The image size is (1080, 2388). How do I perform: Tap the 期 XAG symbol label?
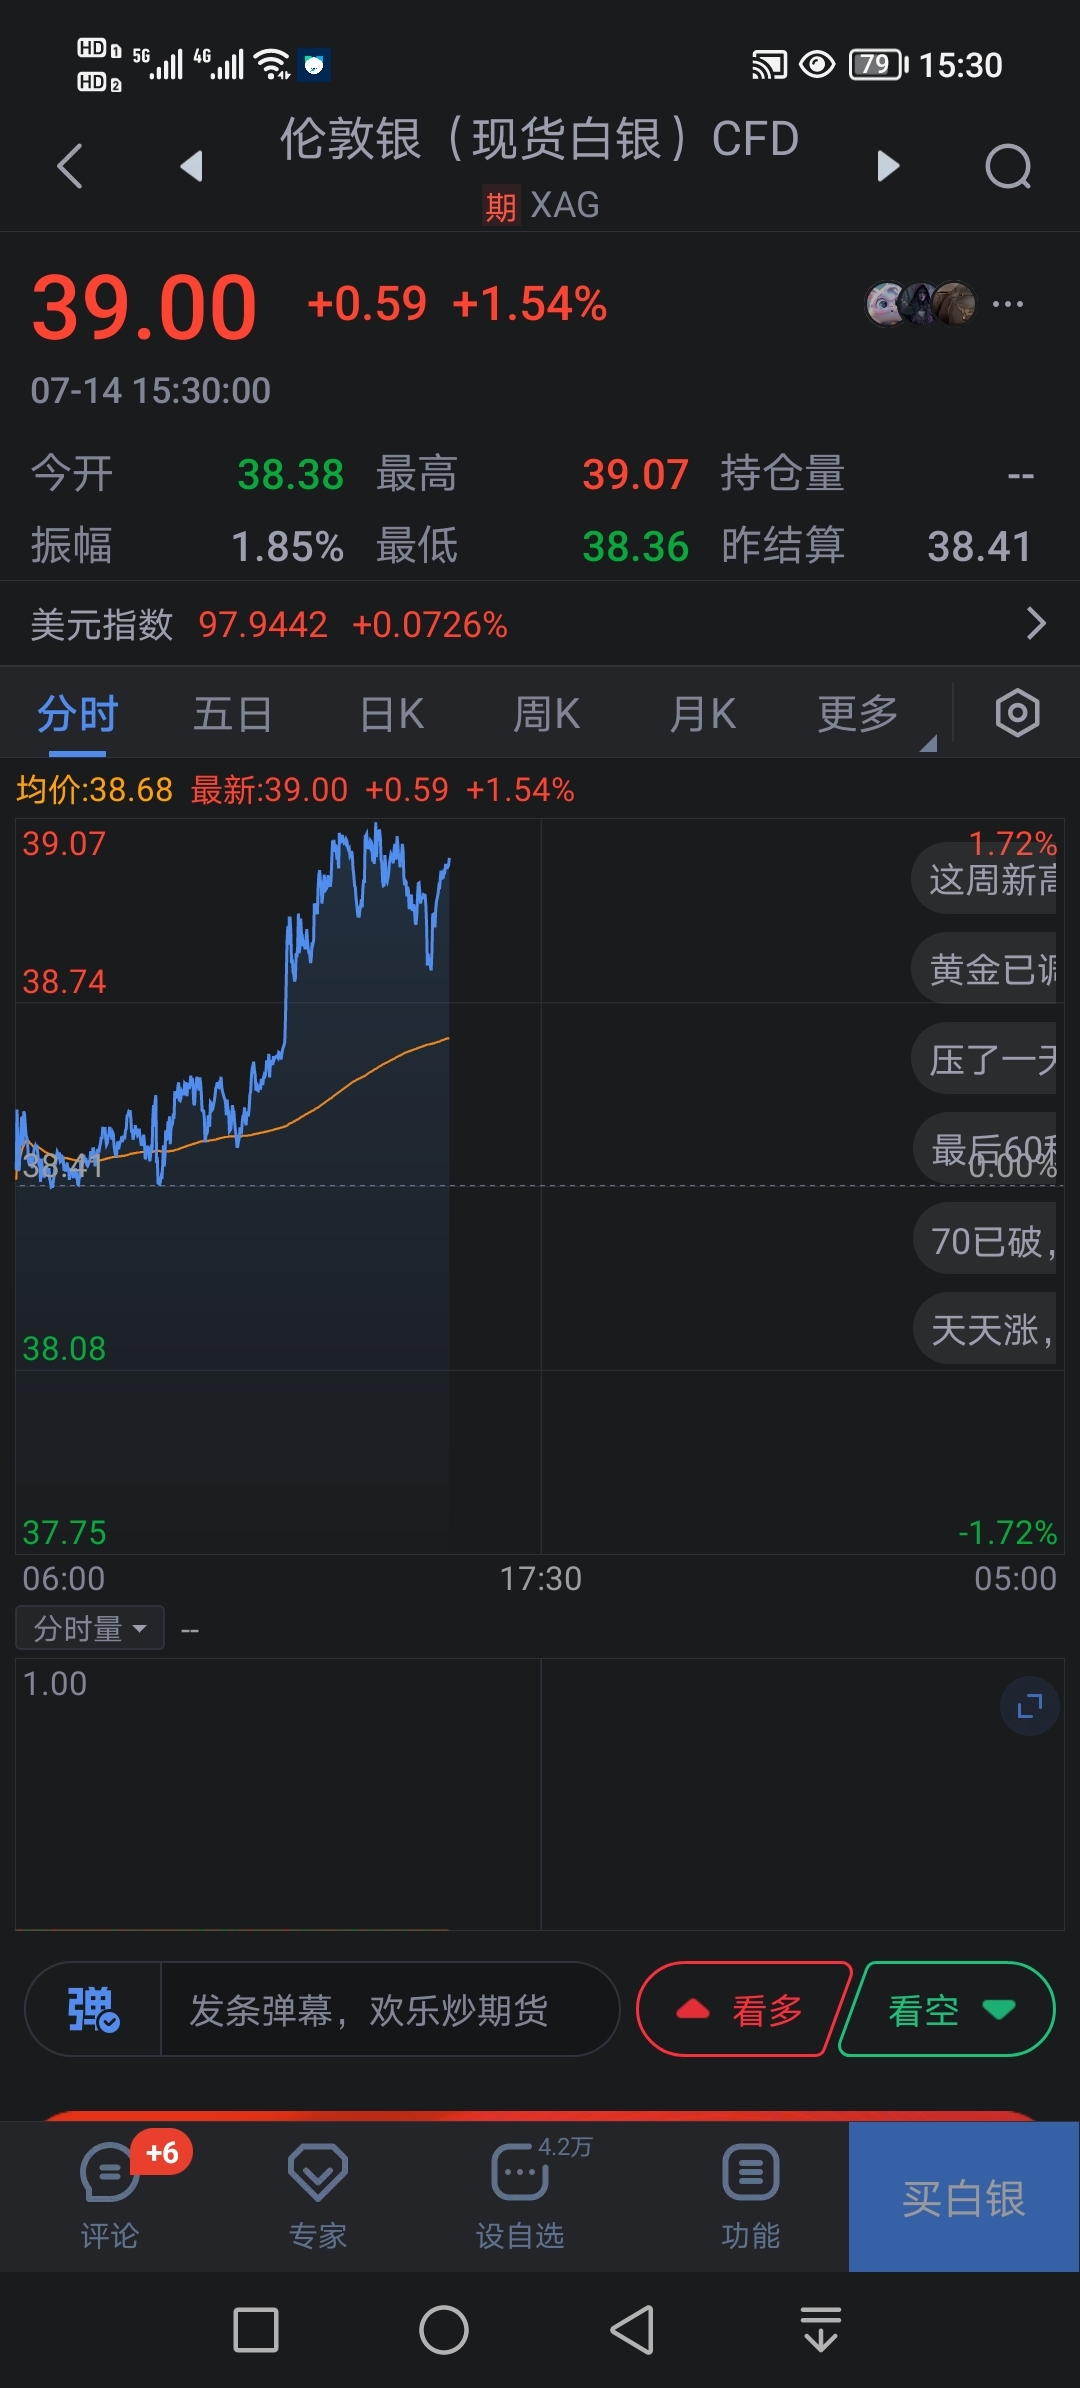click(x=541, y=206)
